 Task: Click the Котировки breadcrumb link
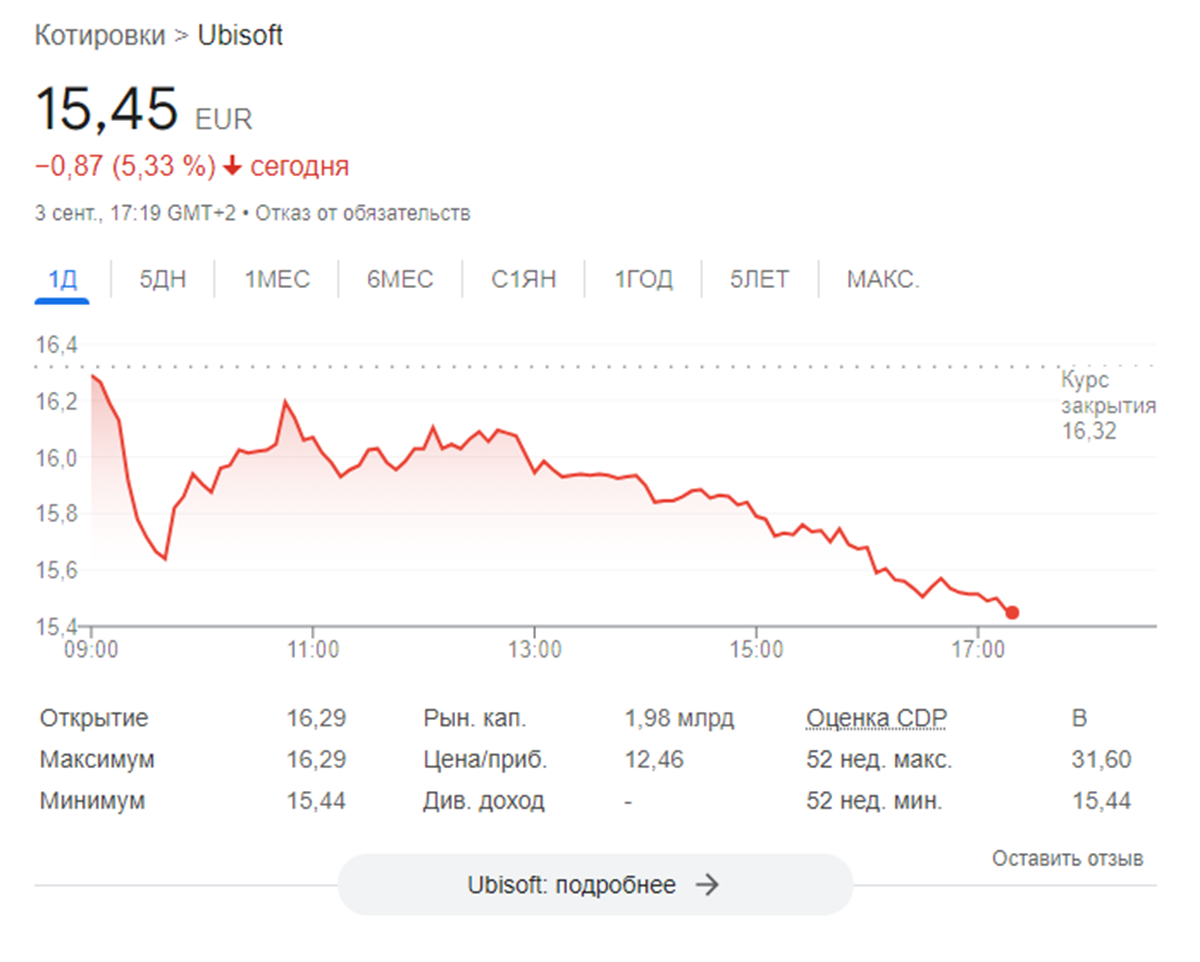click(100, 36)
